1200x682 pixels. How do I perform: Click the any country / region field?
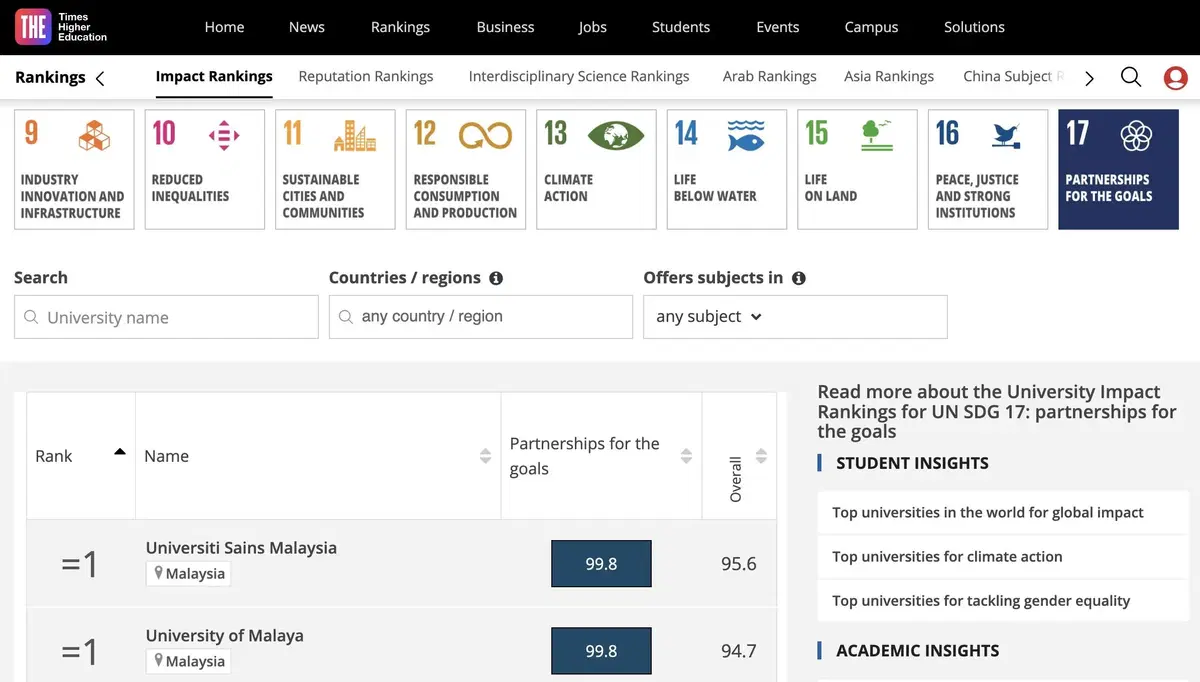[481, 317]
